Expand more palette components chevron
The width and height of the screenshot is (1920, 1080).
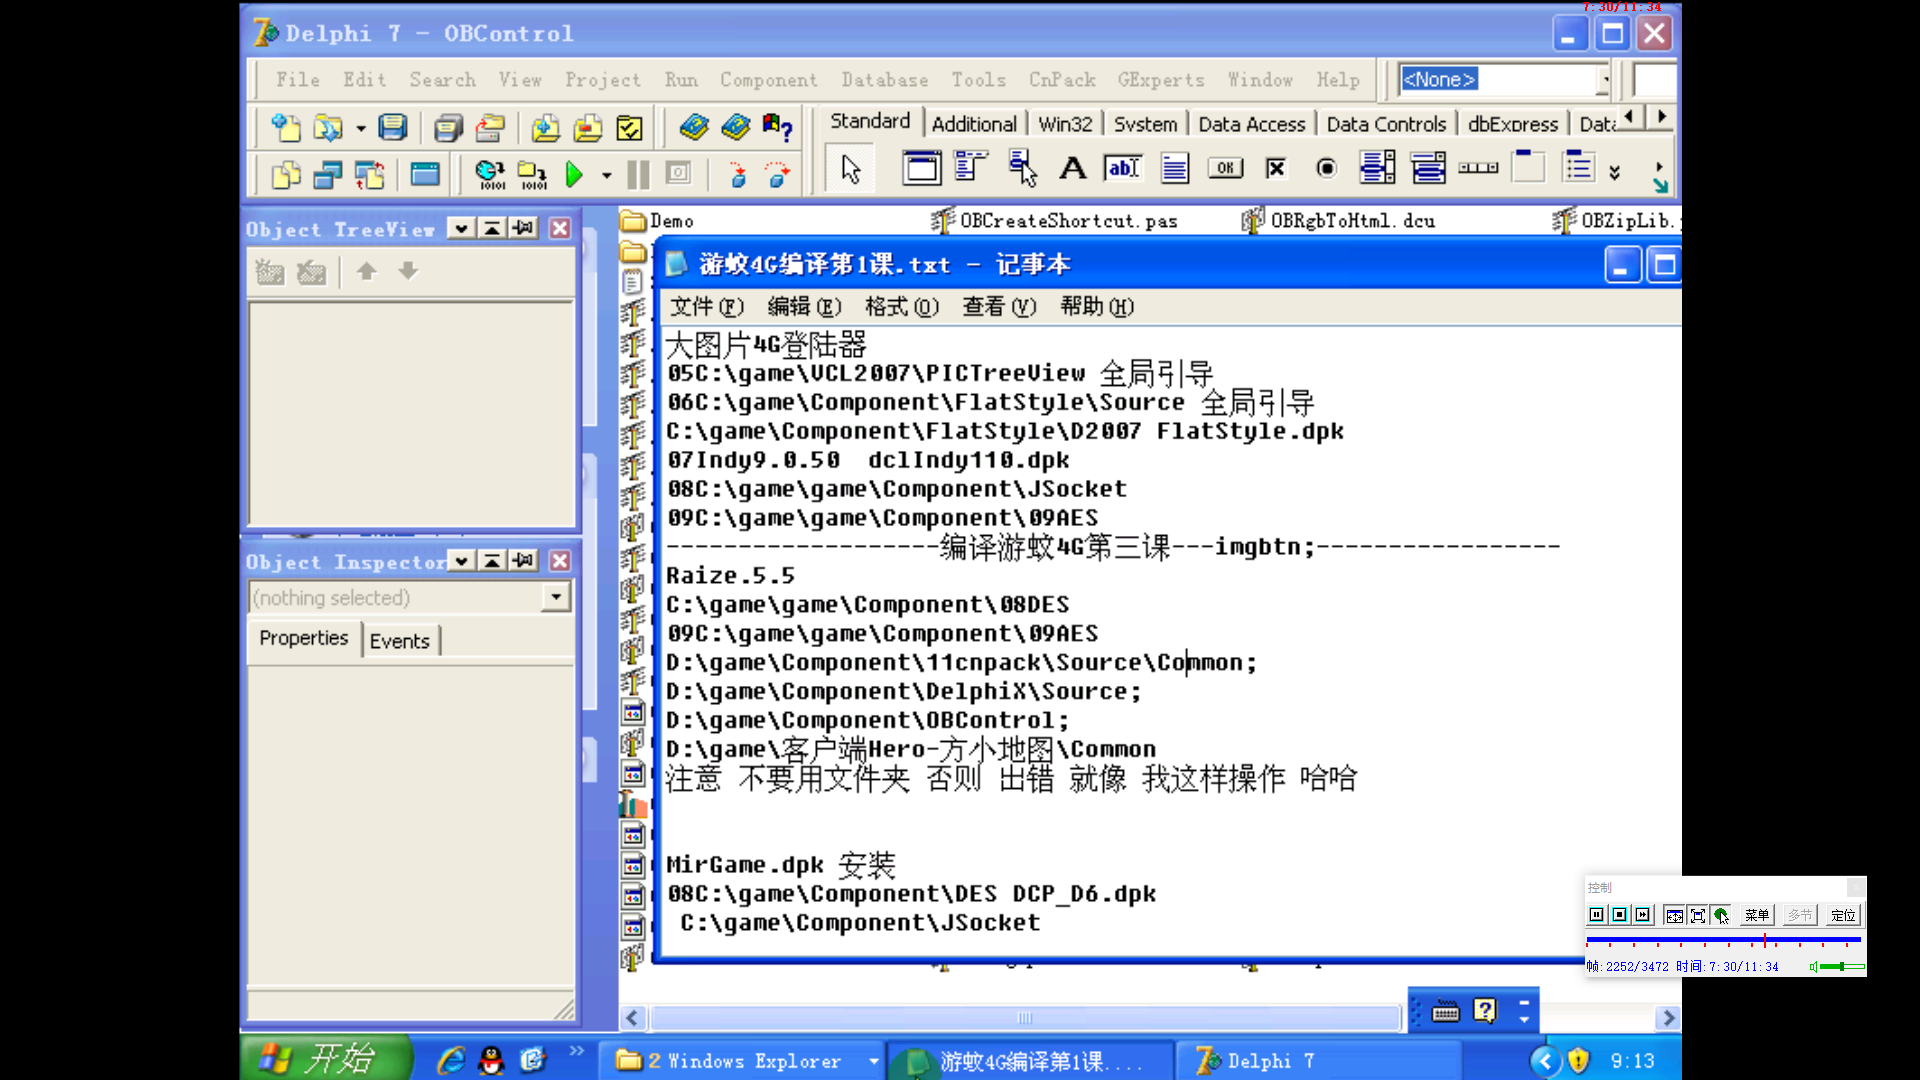point(1614,172)
